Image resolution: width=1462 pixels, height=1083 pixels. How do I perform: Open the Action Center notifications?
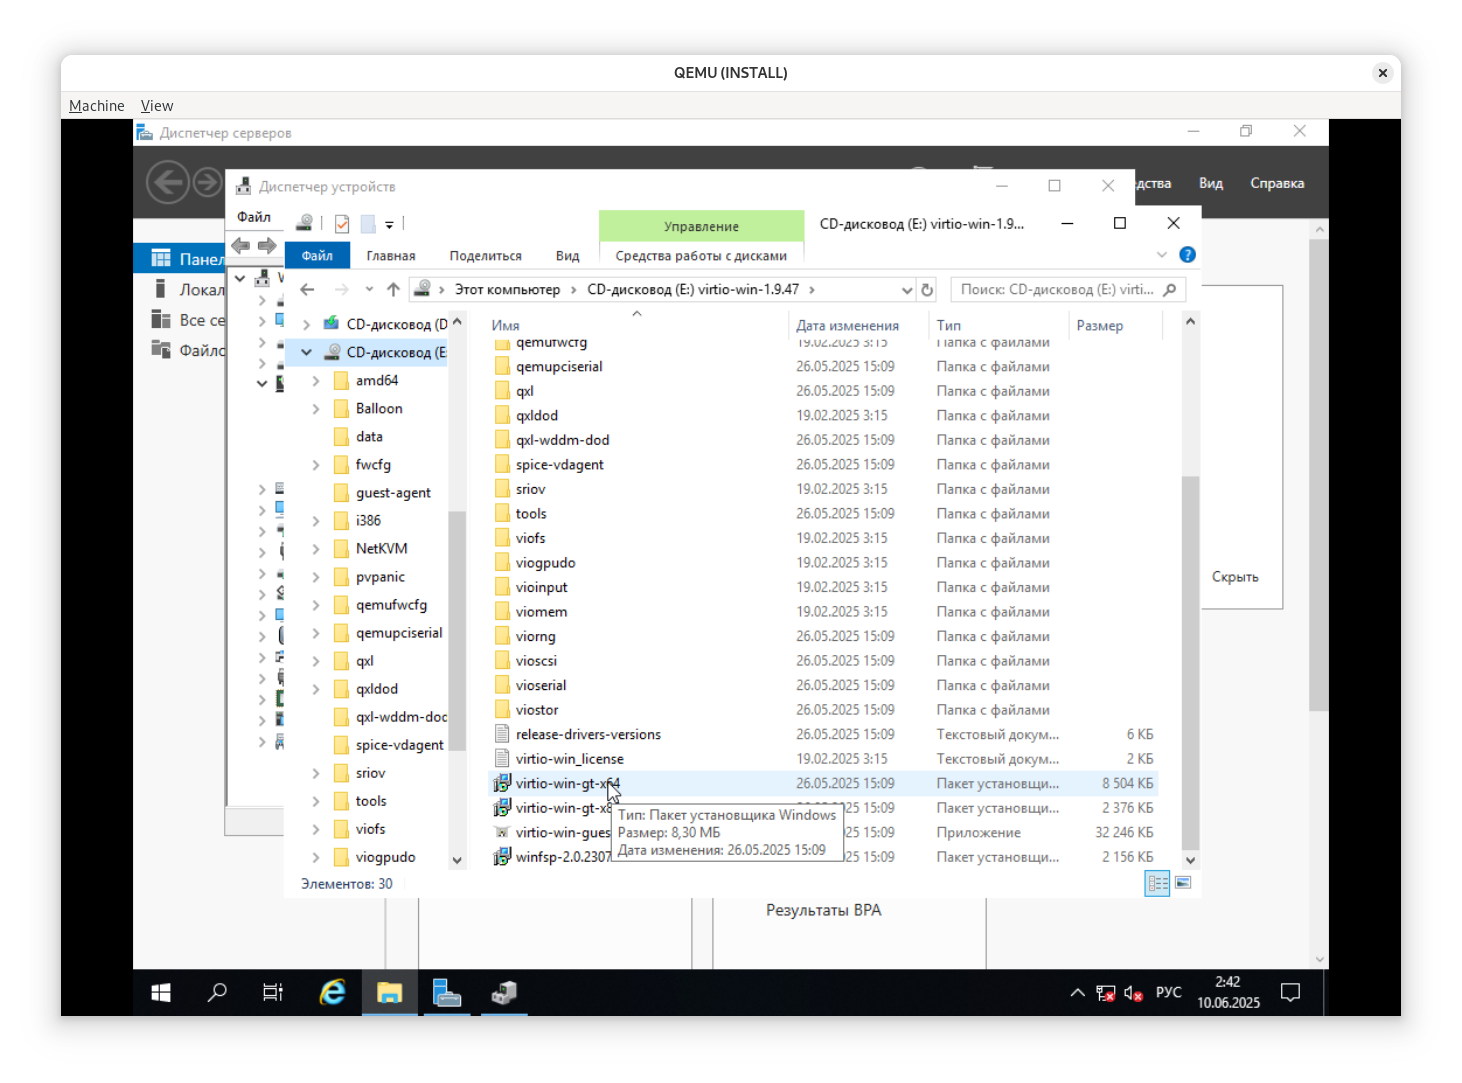[x=1290, y=993]
